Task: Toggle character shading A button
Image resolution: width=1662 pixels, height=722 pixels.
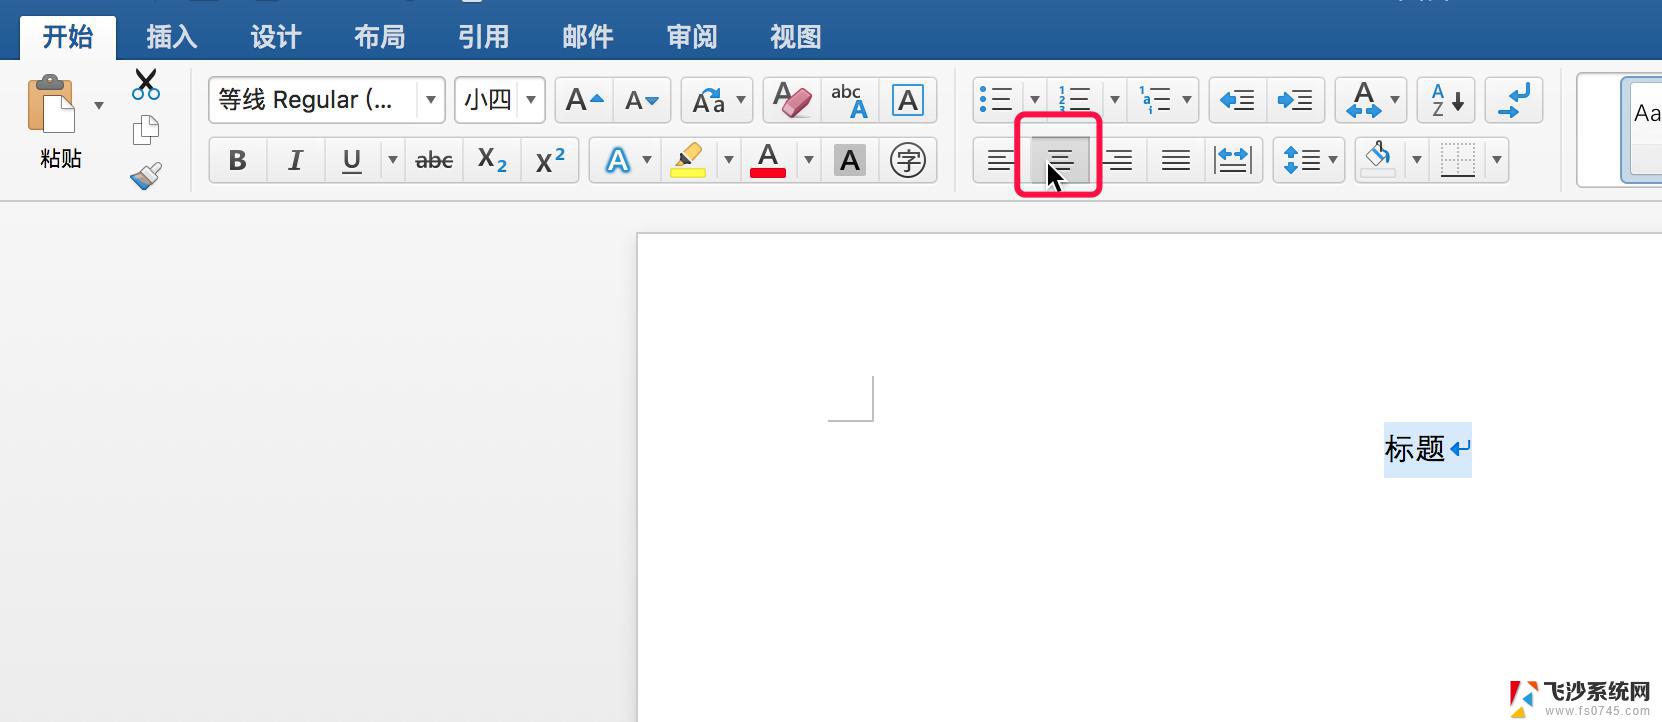Action: click(x=849, y=160)
